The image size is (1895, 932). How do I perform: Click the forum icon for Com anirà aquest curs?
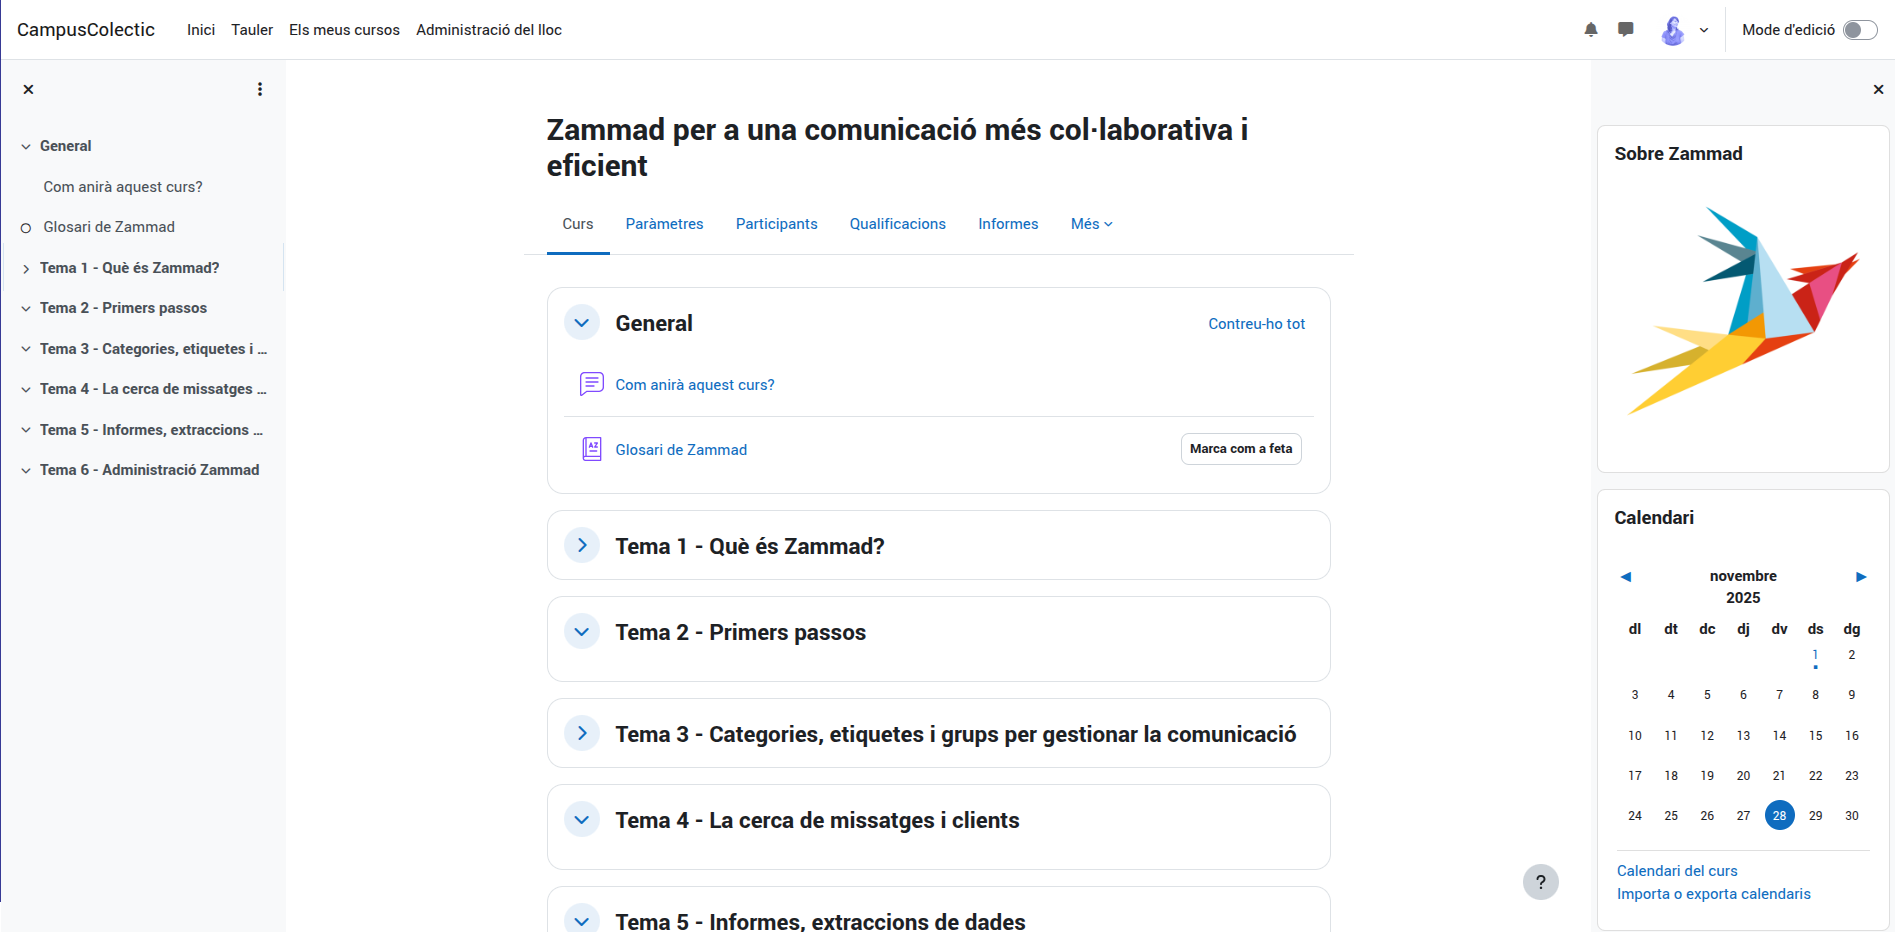coord(592,384)
